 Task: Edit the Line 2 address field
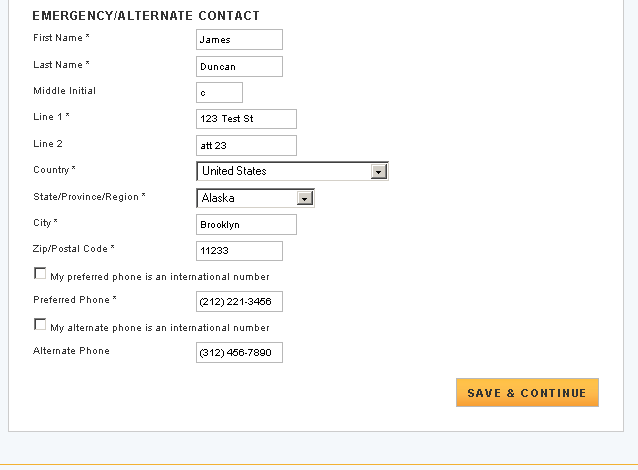tap(246, 146)
